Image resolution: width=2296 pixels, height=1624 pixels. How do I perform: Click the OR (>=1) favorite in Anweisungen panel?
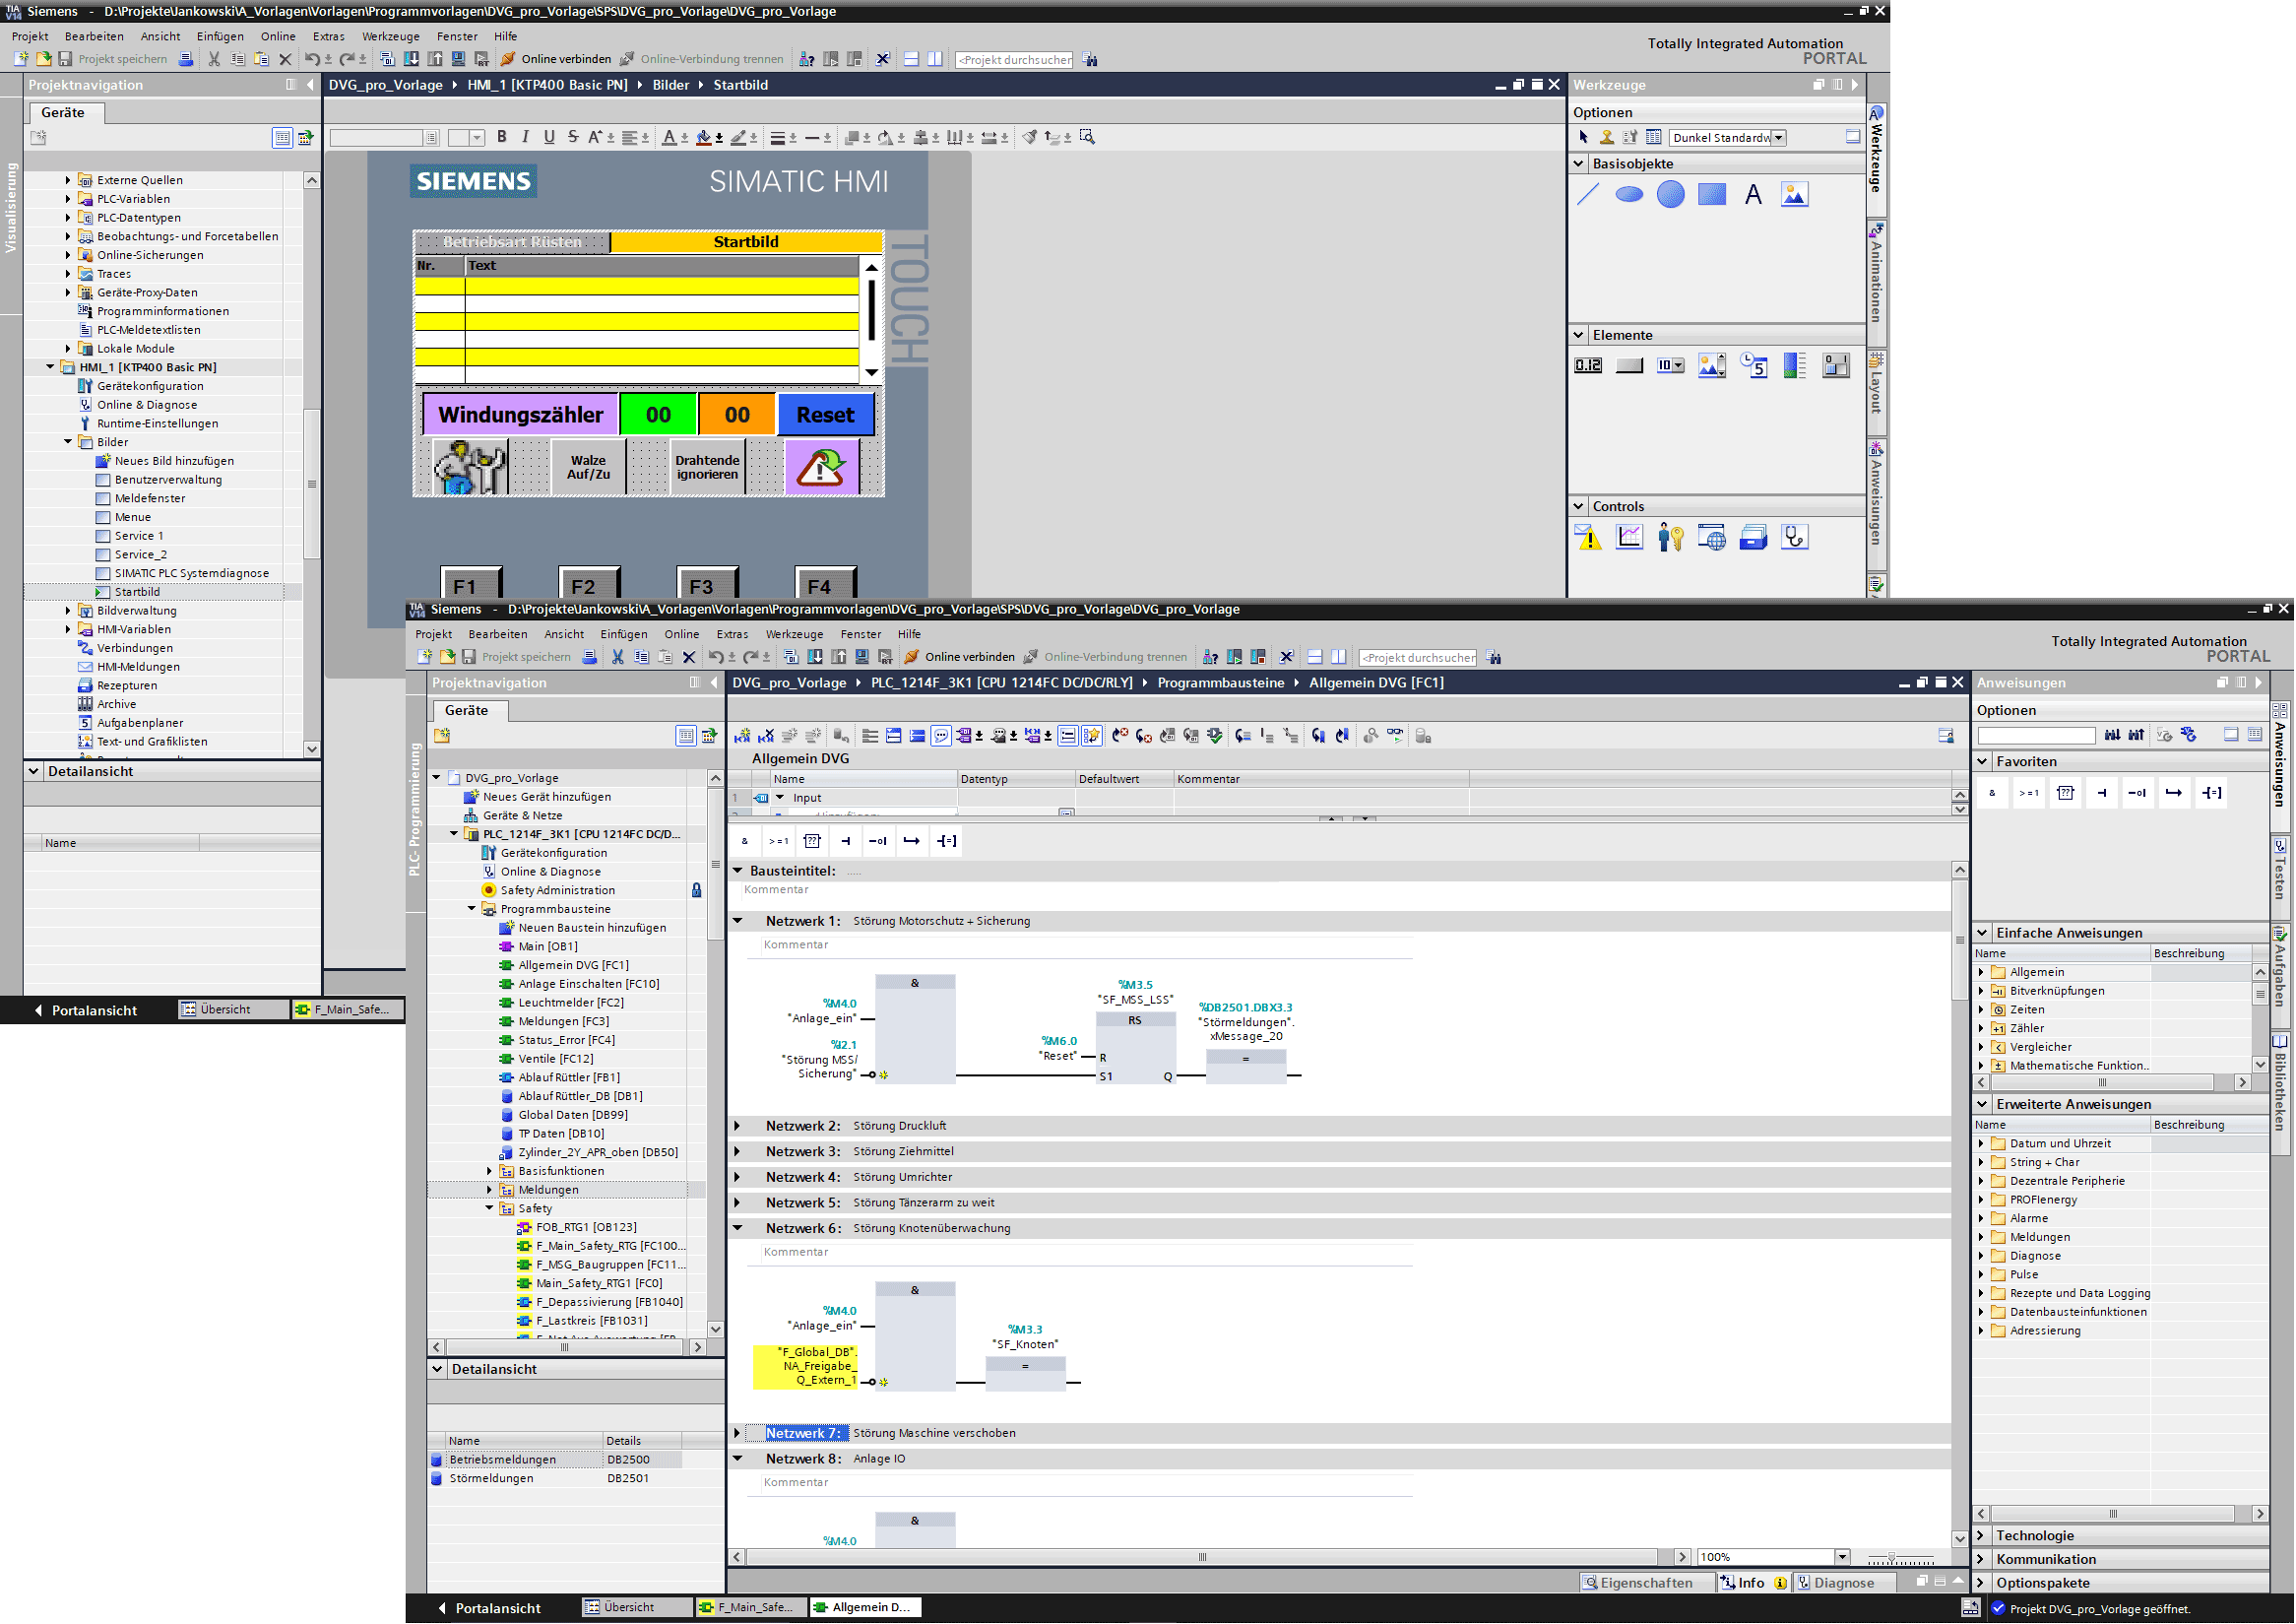click(2029, 794)
